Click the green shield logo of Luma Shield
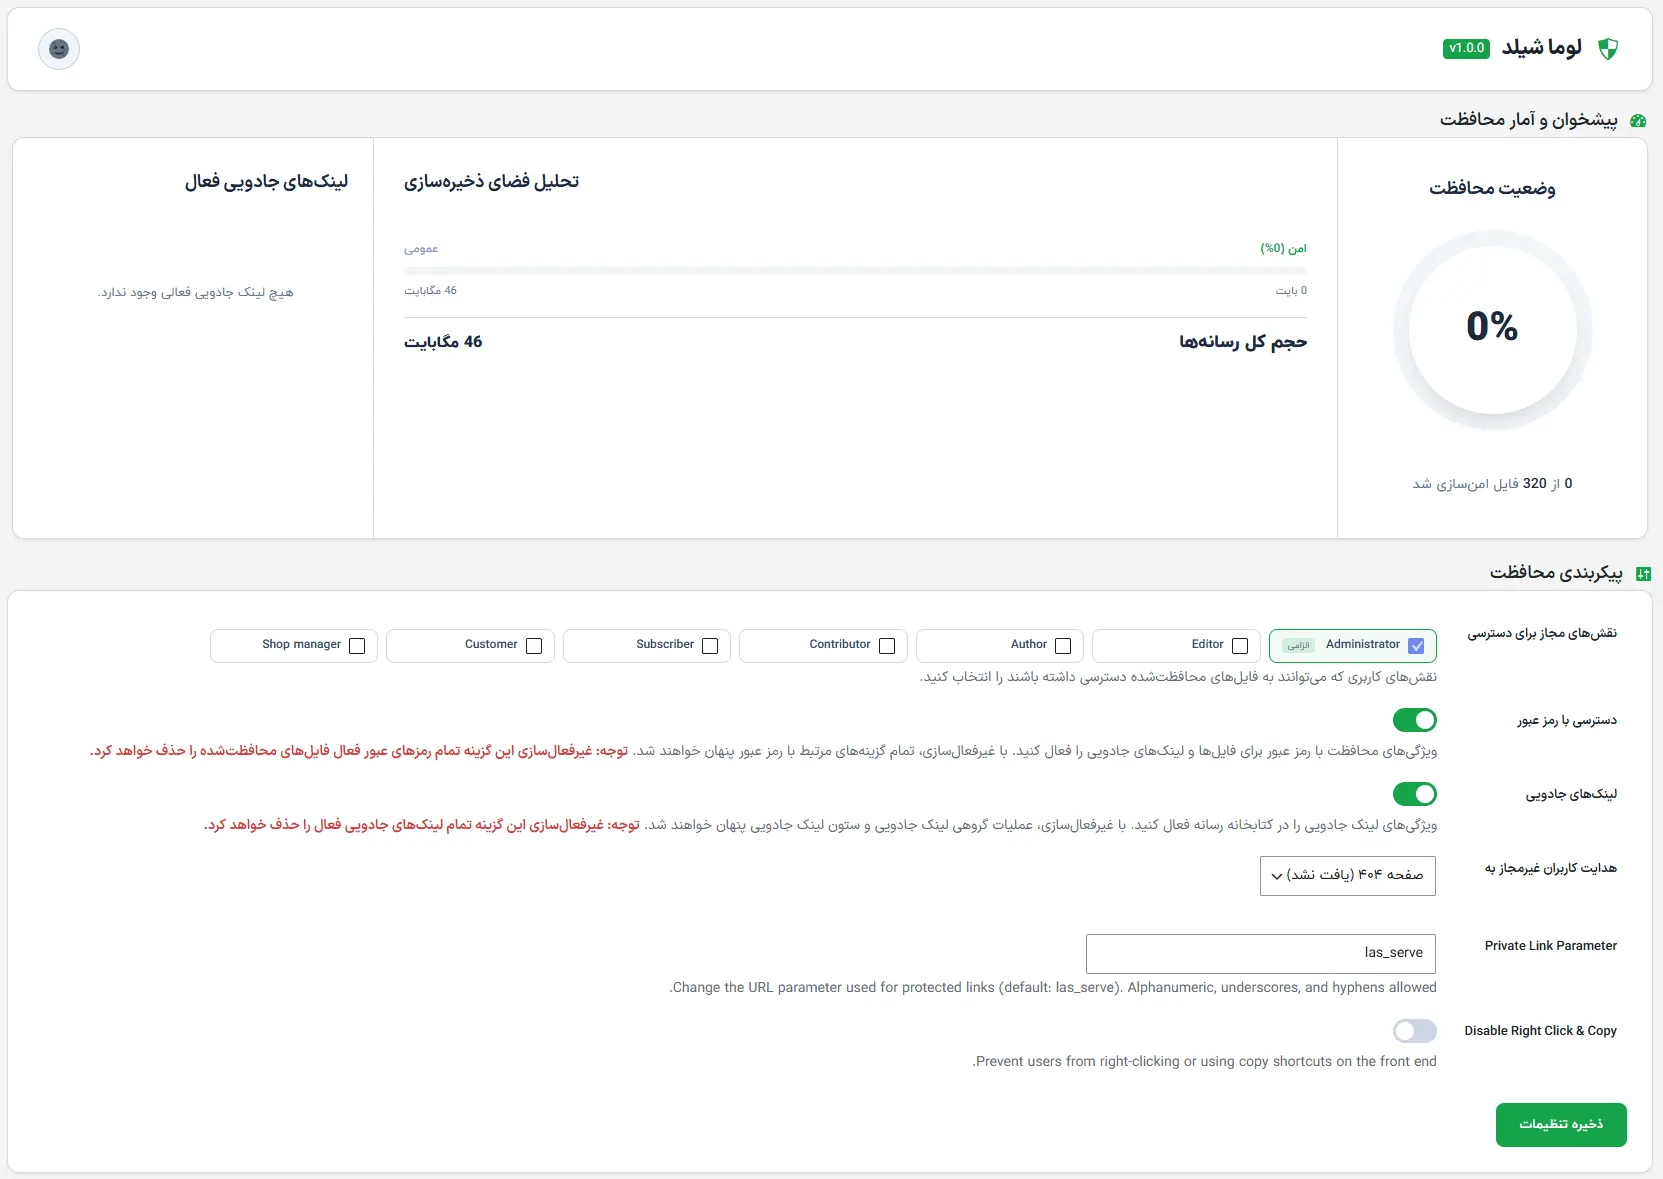 [1608, 48]
